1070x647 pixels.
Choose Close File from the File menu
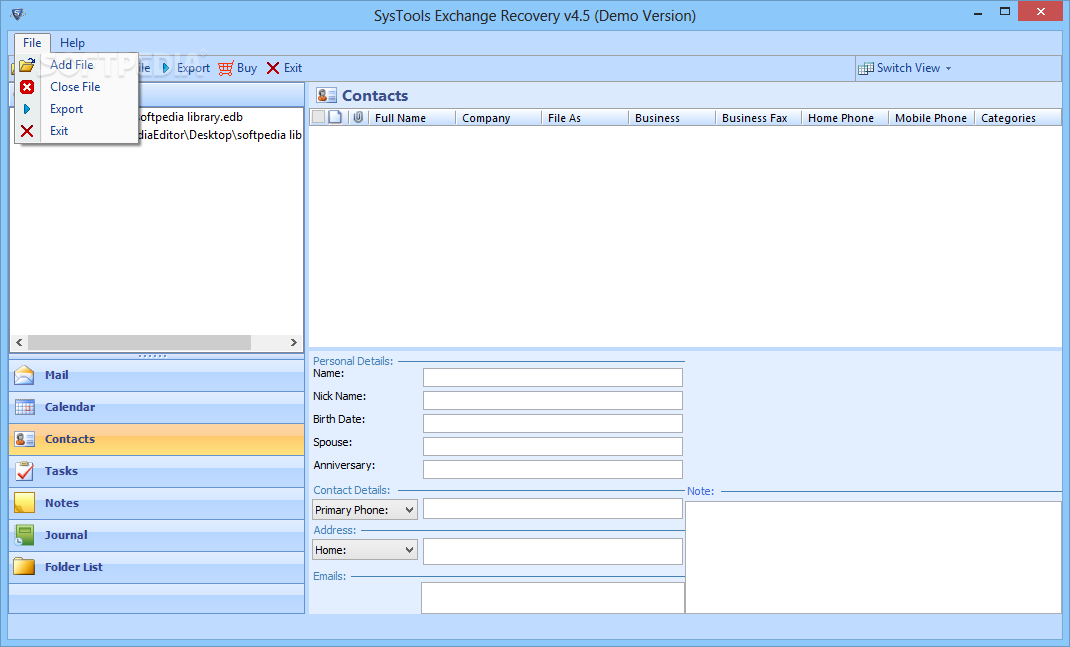(x=77, y=87)
